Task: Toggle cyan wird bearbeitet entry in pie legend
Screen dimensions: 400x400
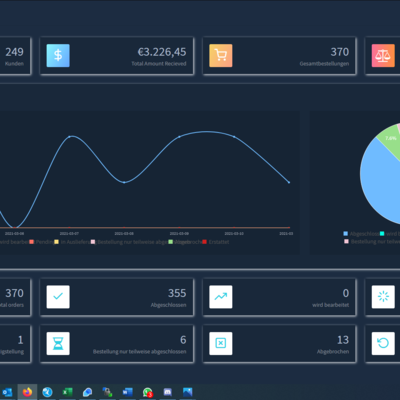Action: pyautogui.click(x=390, y=234)
